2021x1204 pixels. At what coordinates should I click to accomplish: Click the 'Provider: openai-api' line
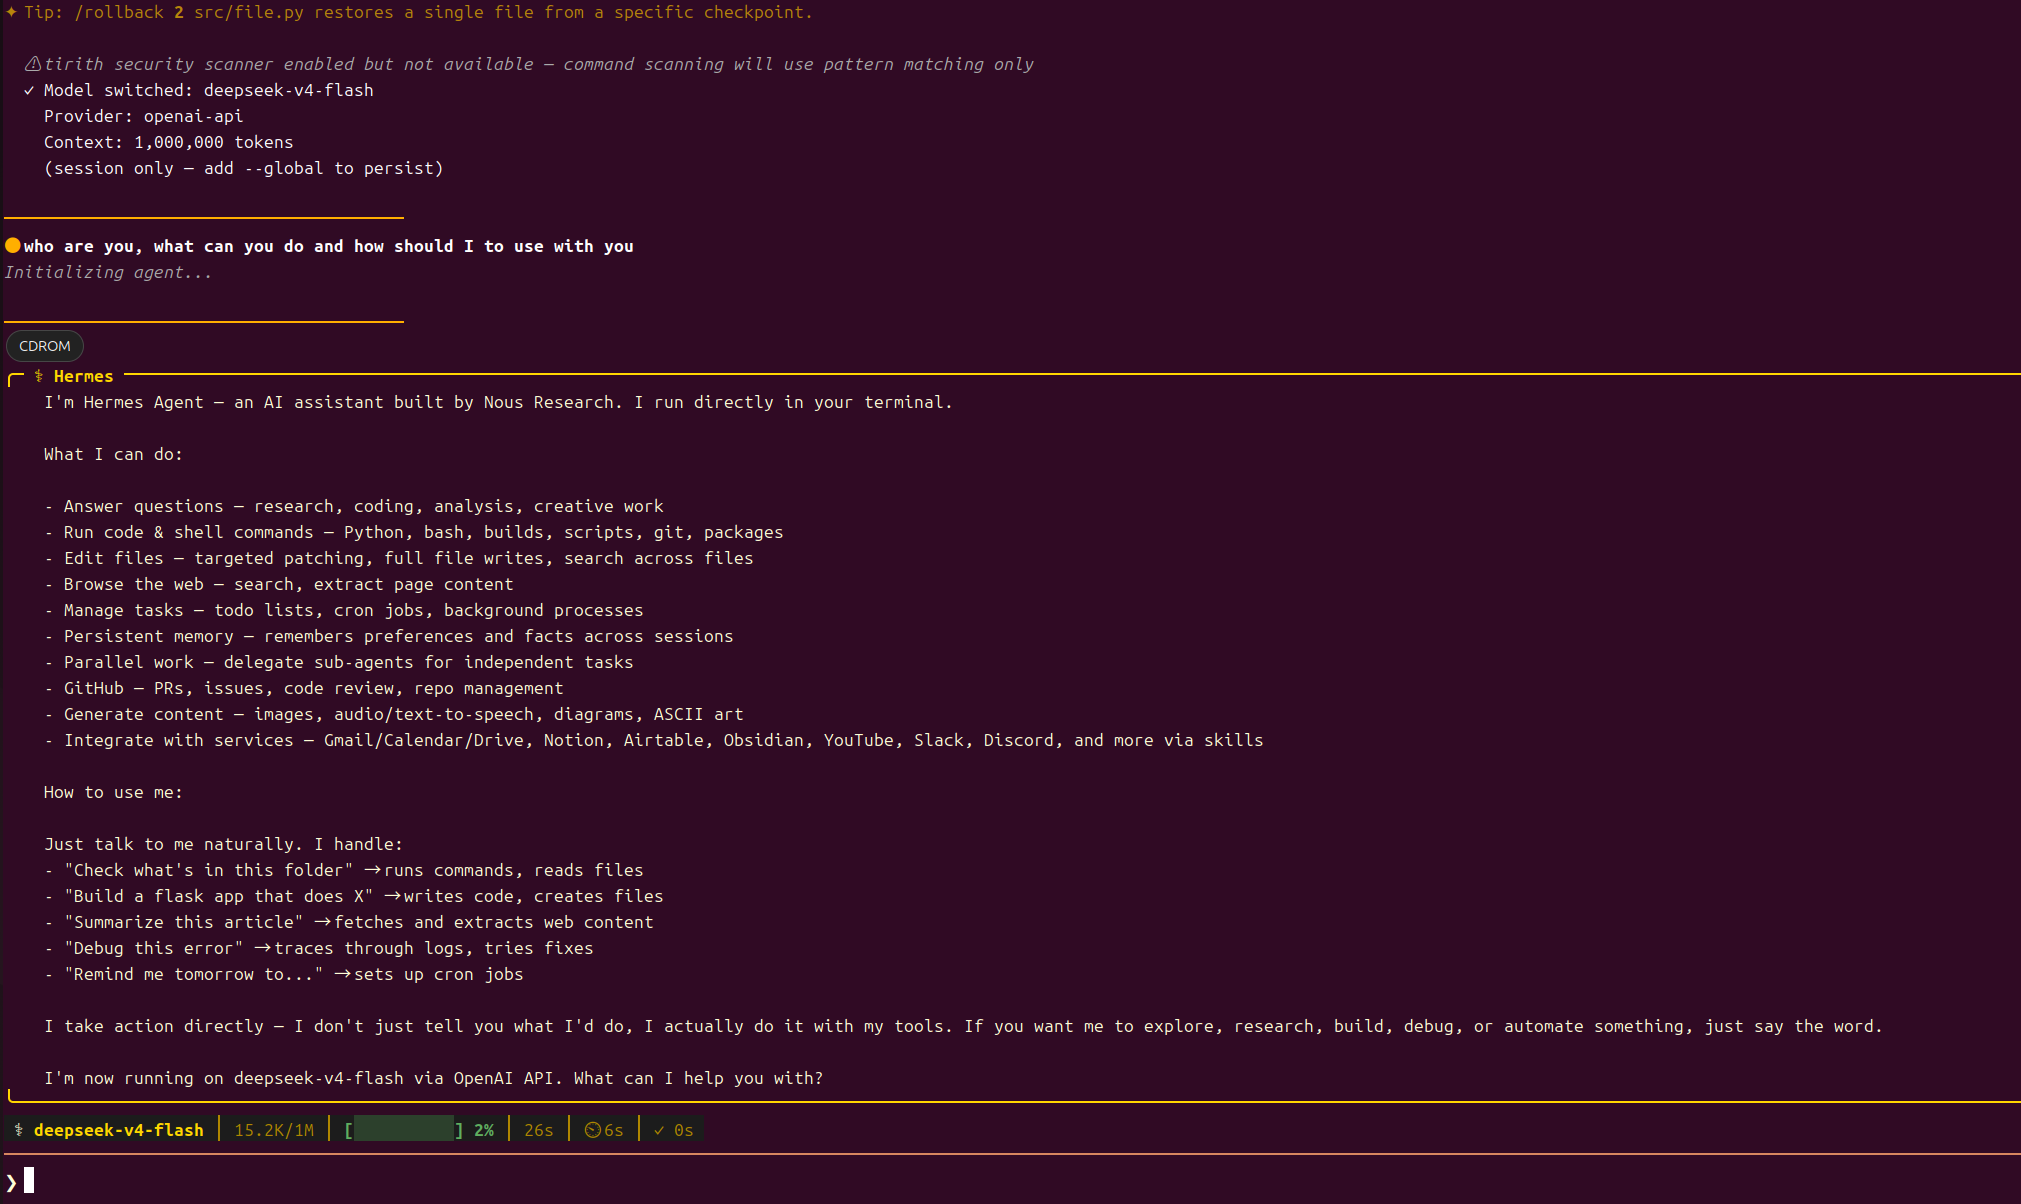pos(144,116)
